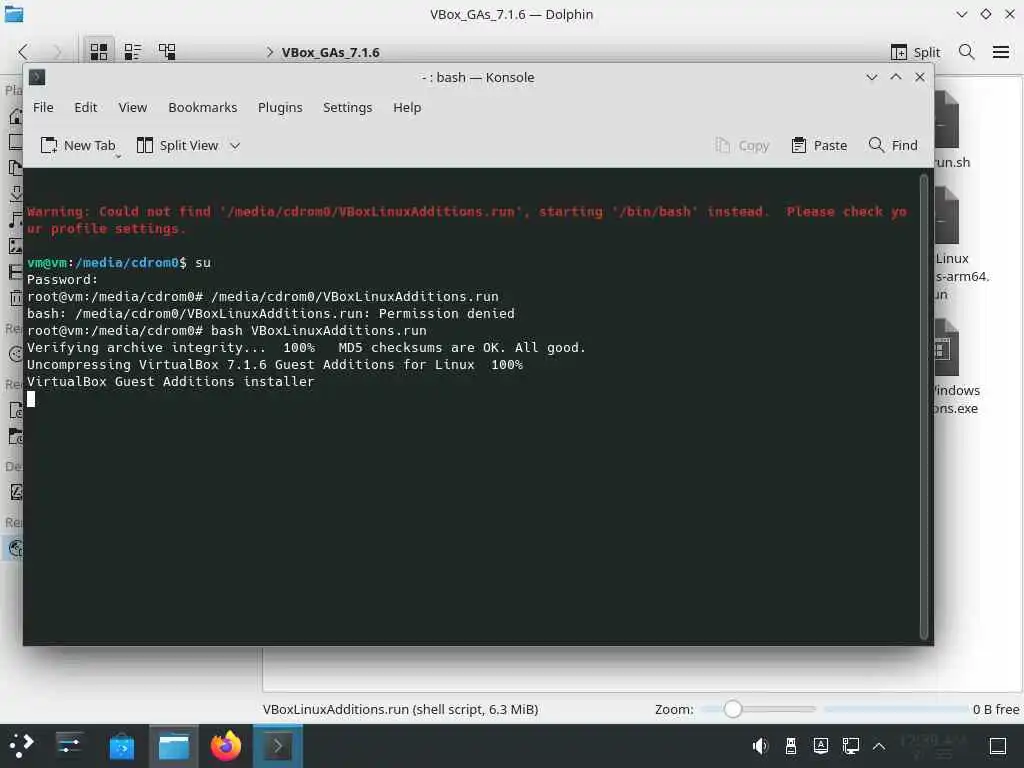Open the Settings menu in Konsole

click(x=347, y=107)
